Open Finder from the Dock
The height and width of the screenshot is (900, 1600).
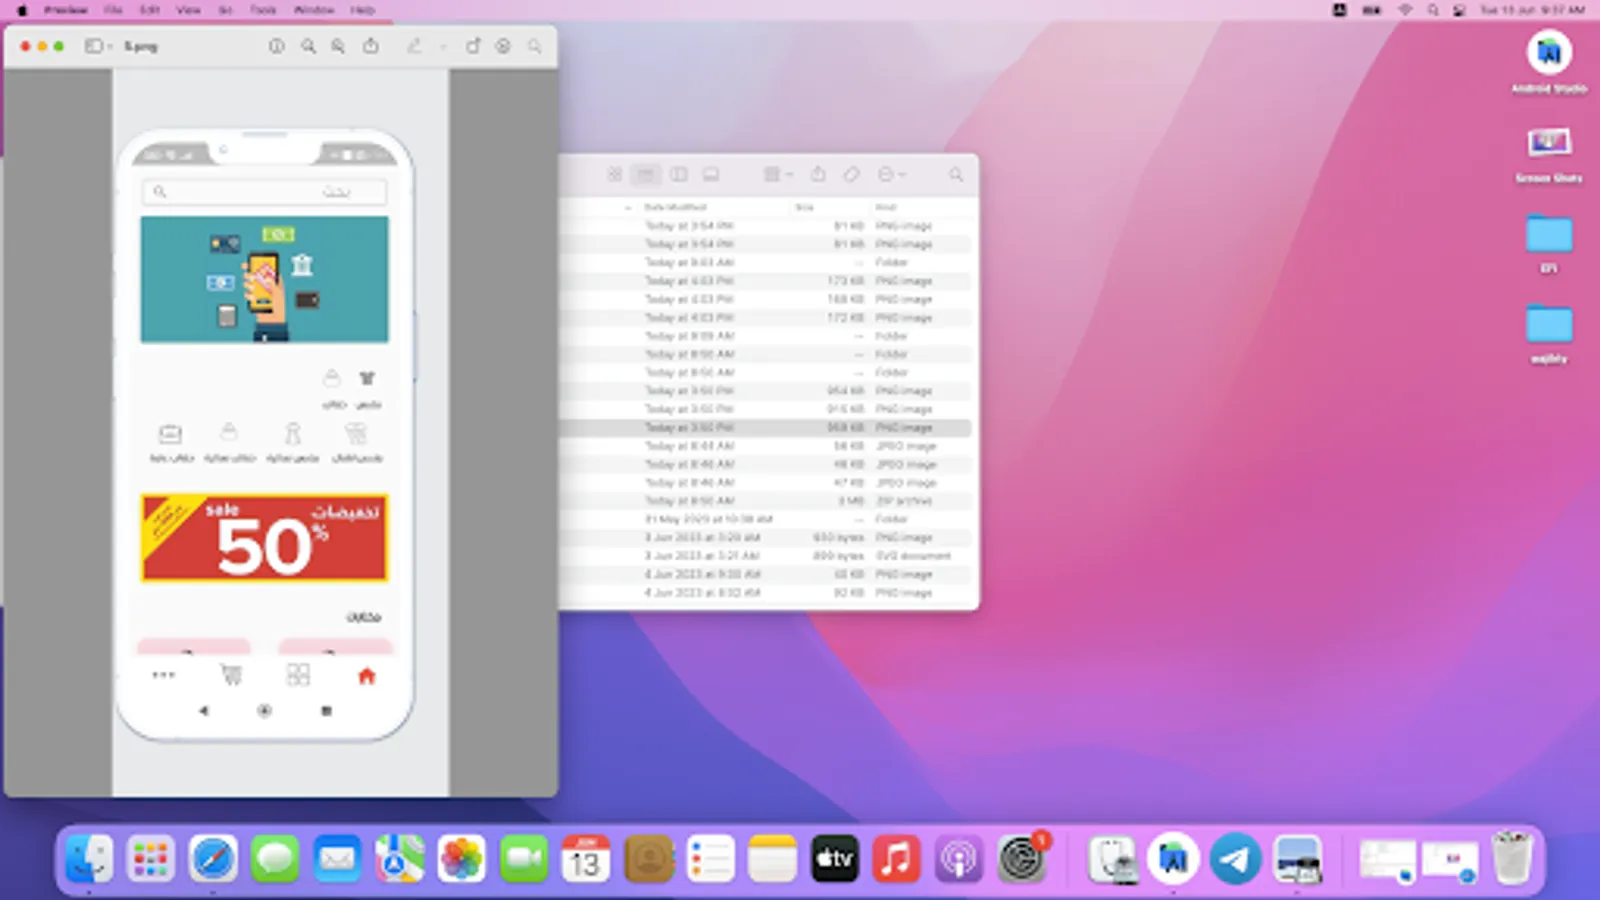point(89,859)
